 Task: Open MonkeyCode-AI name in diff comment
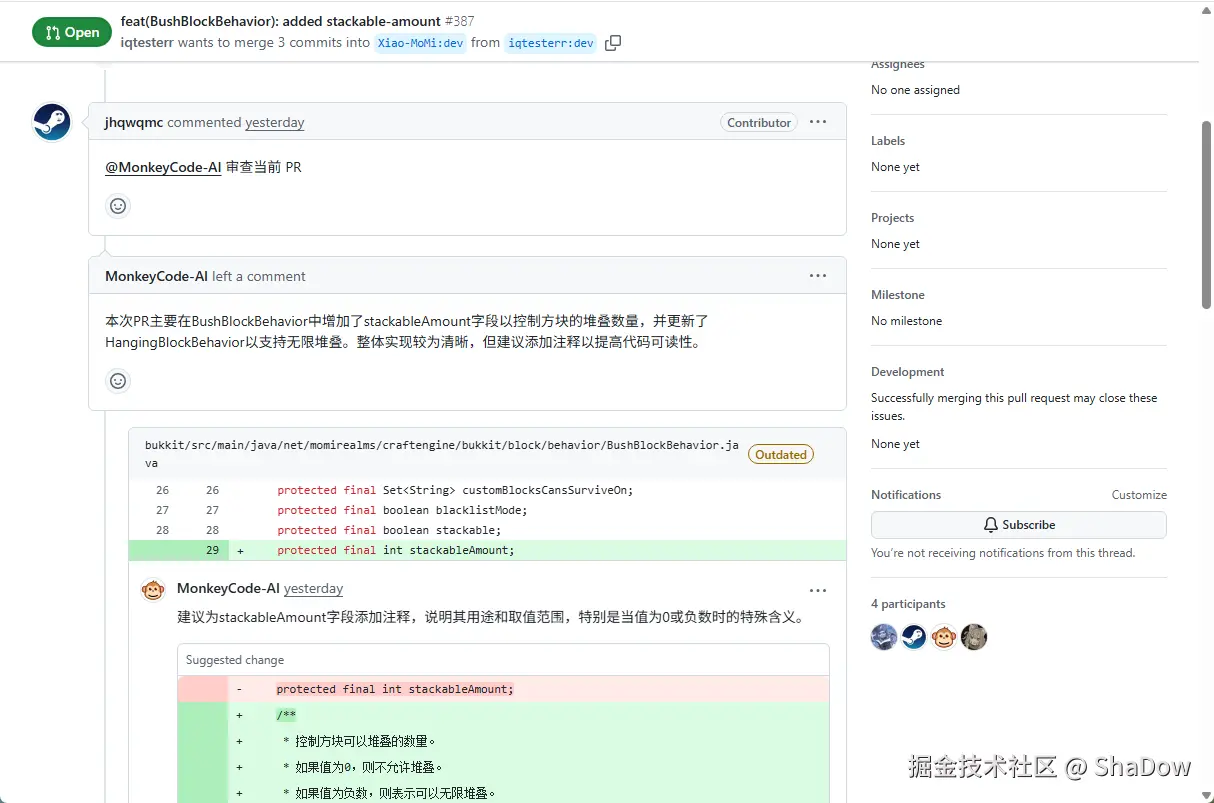click(228, 589)
